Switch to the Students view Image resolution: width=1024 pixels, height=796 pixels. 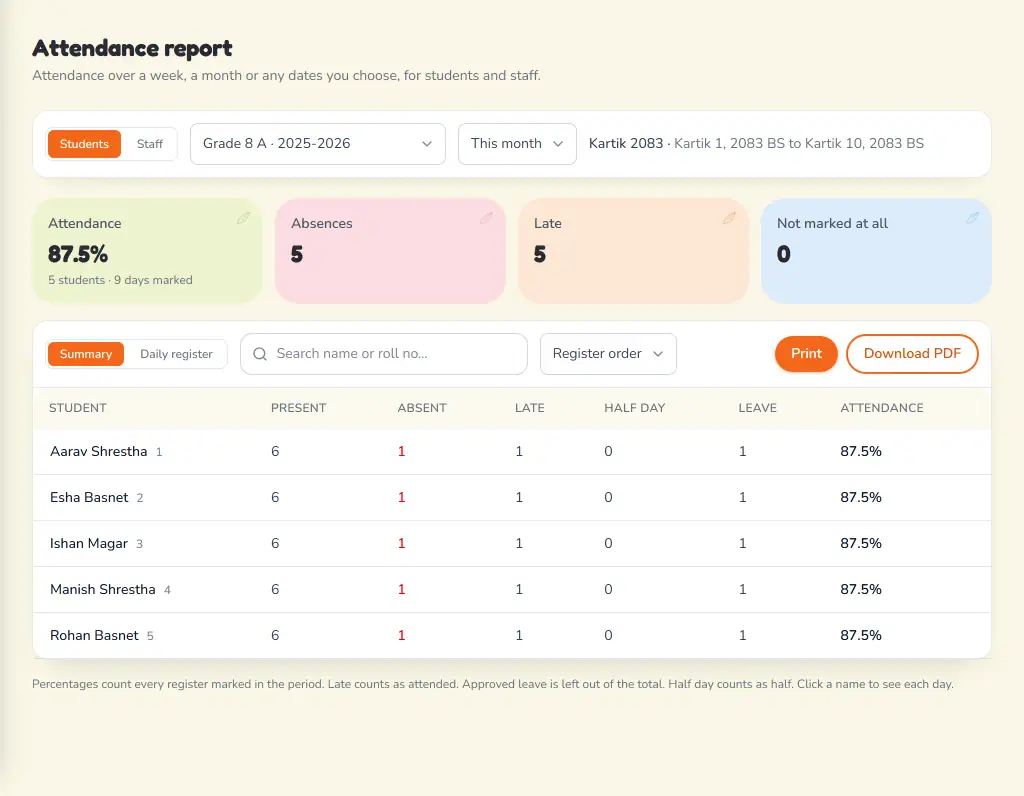(84, 144)
